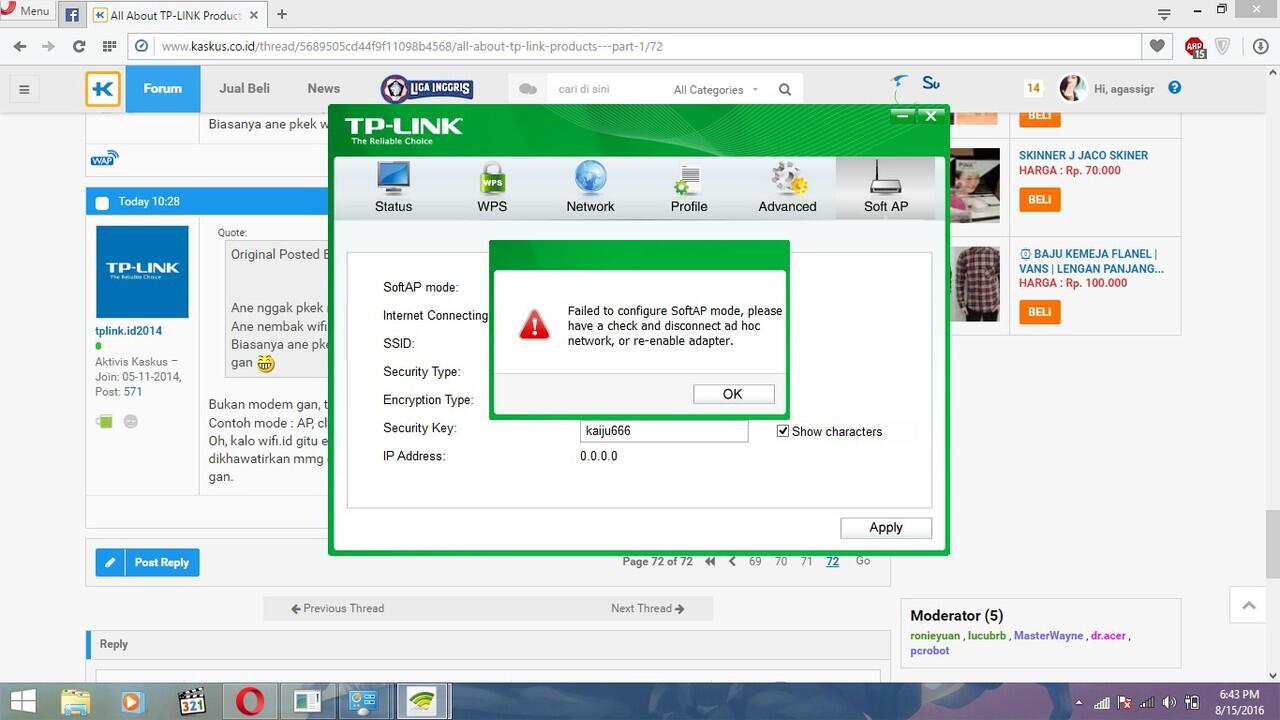
Task: Select the Soft AP tab
Action: [x=886, y=188]
